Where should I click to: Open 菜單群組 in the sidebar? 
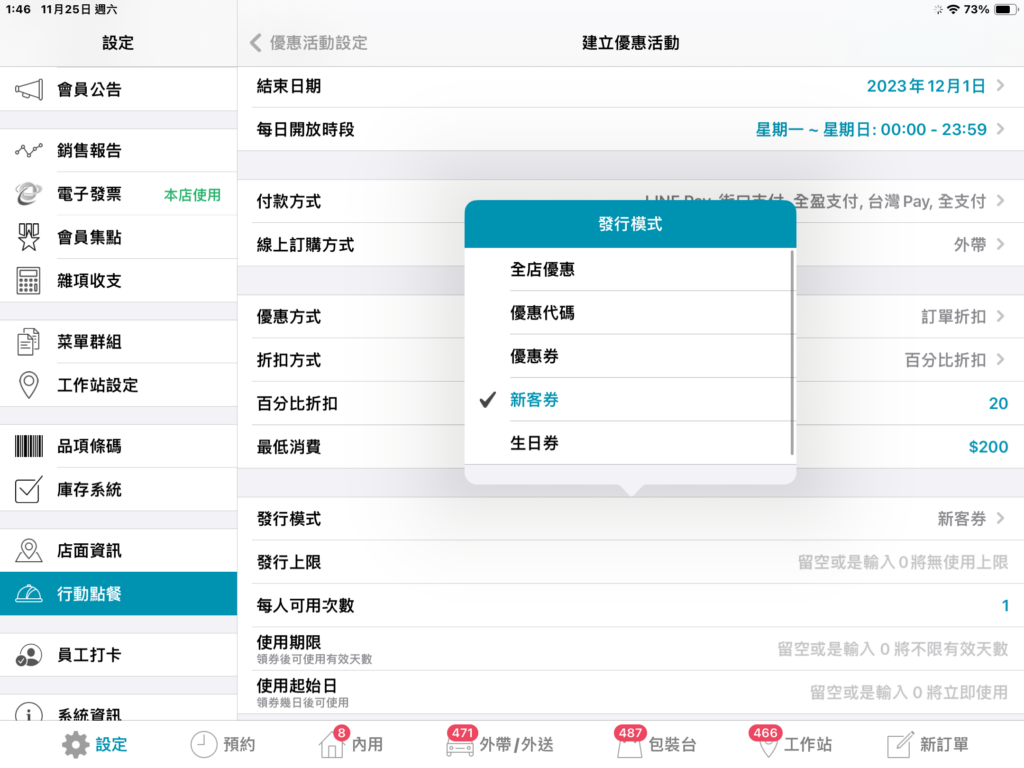click(118, 342)
